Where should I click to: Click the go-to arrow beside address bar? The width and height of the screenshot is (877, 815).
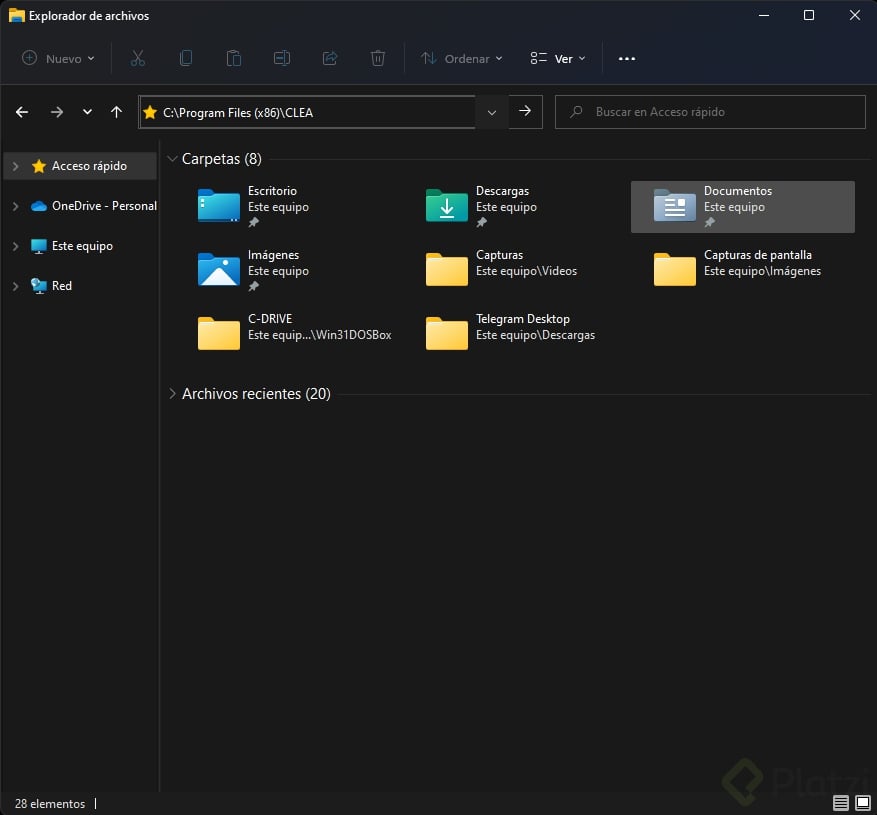coord(525,111)
